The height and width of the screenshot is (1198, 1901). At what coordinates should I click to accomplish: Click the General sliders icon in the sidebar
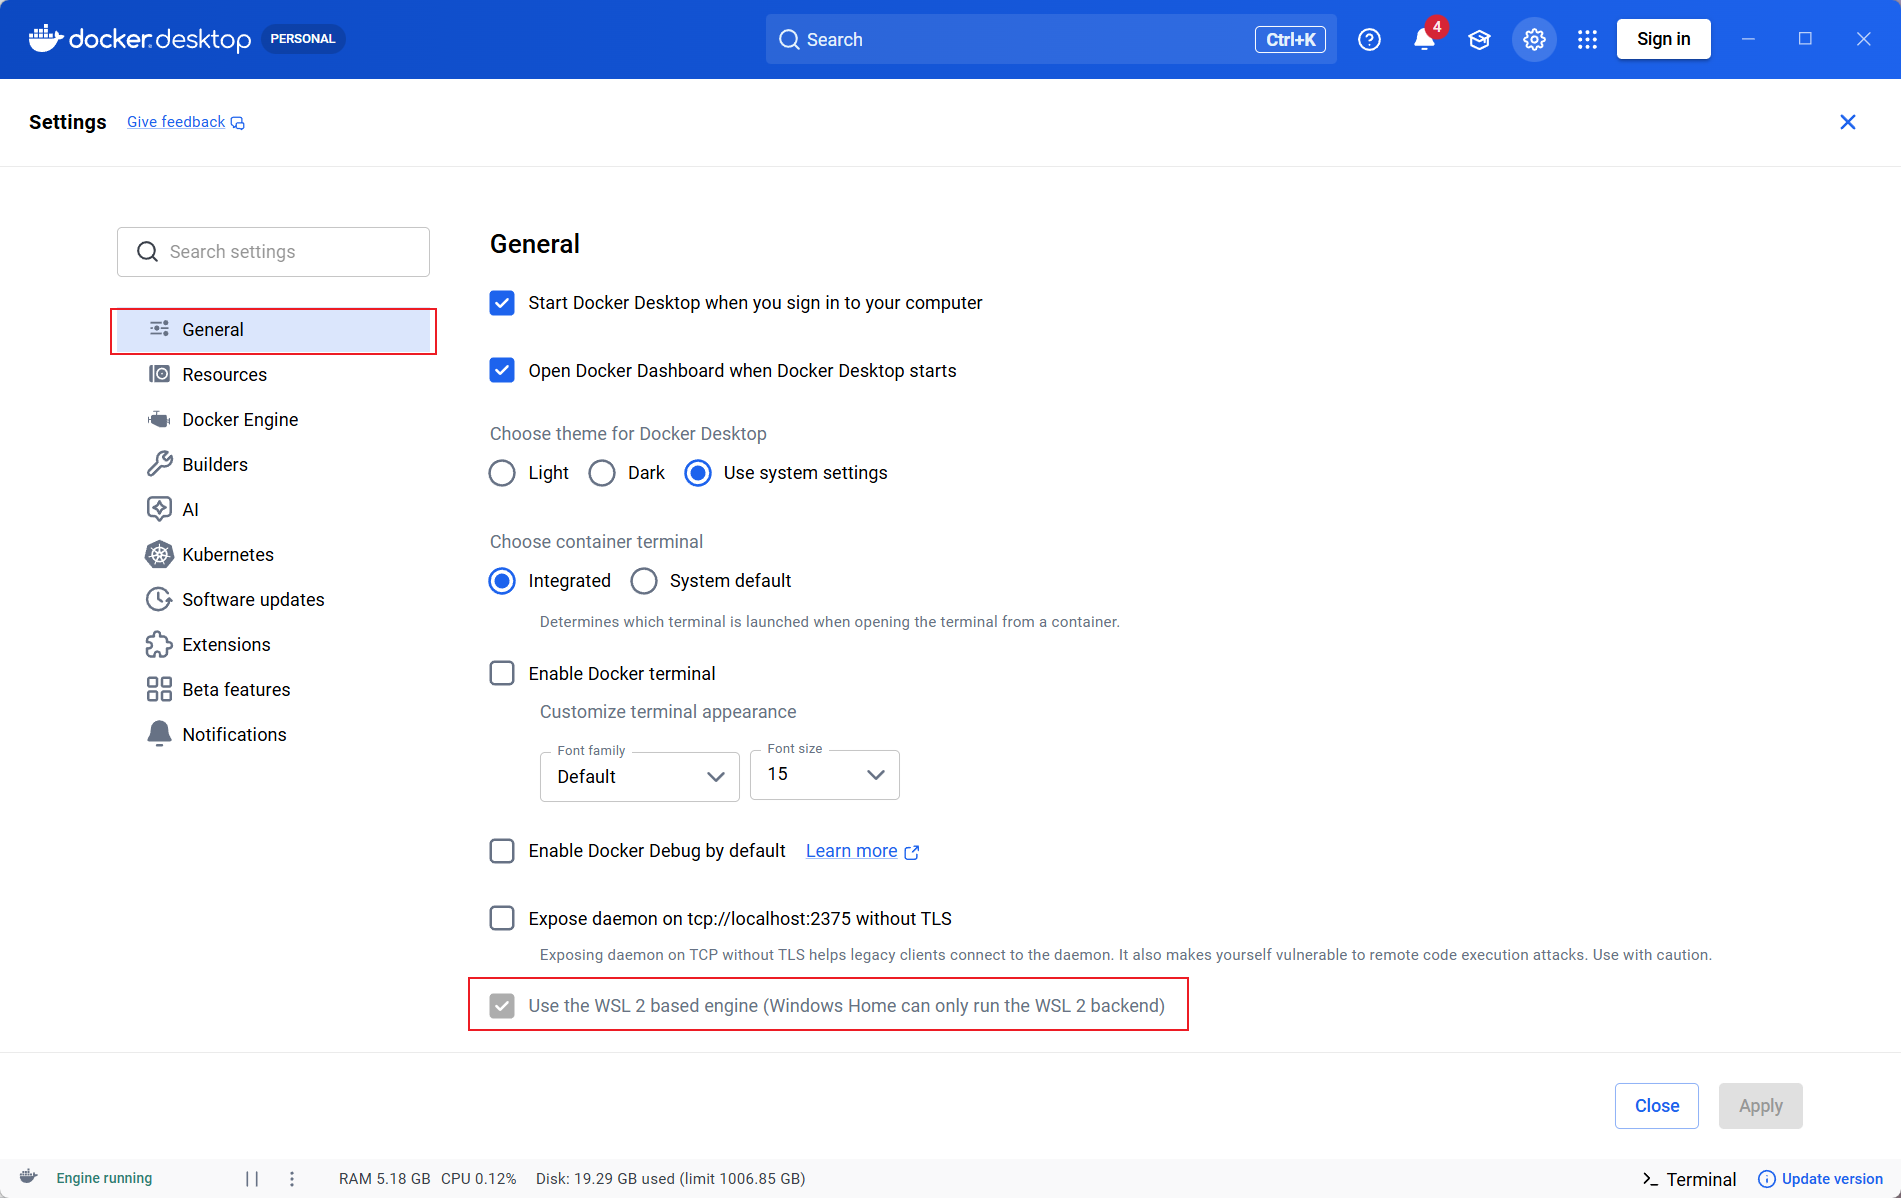coord(159,329)
